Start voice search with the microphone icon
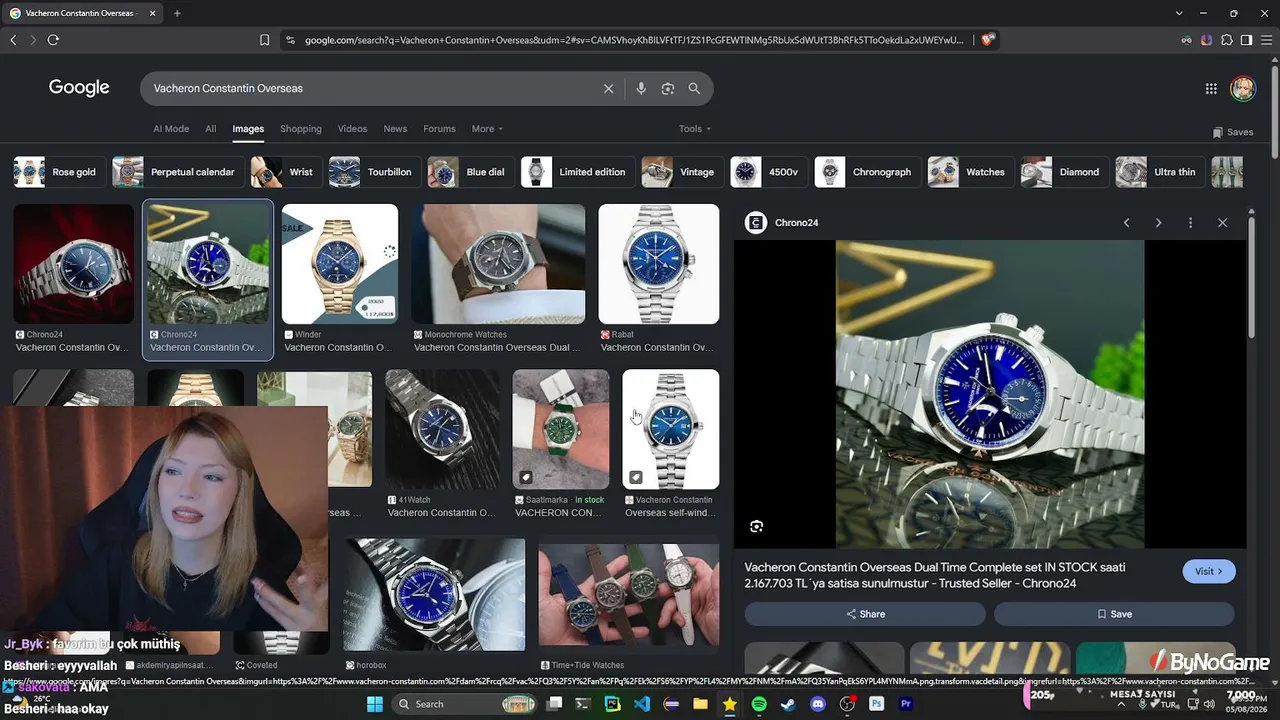 click(641, 89)
